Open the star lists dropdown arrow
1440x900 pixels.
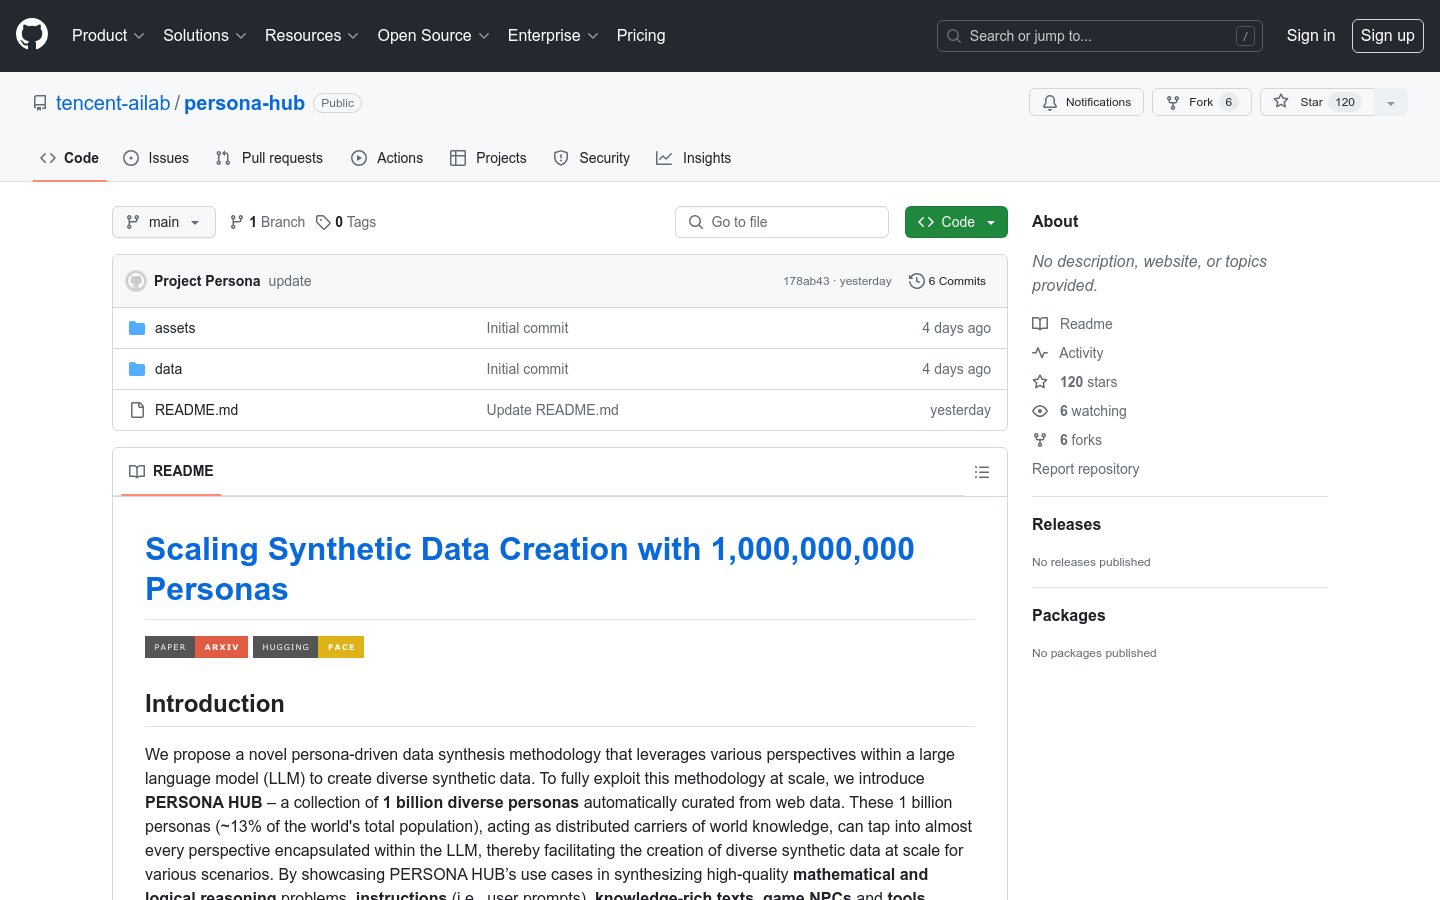coord(1391,102)
